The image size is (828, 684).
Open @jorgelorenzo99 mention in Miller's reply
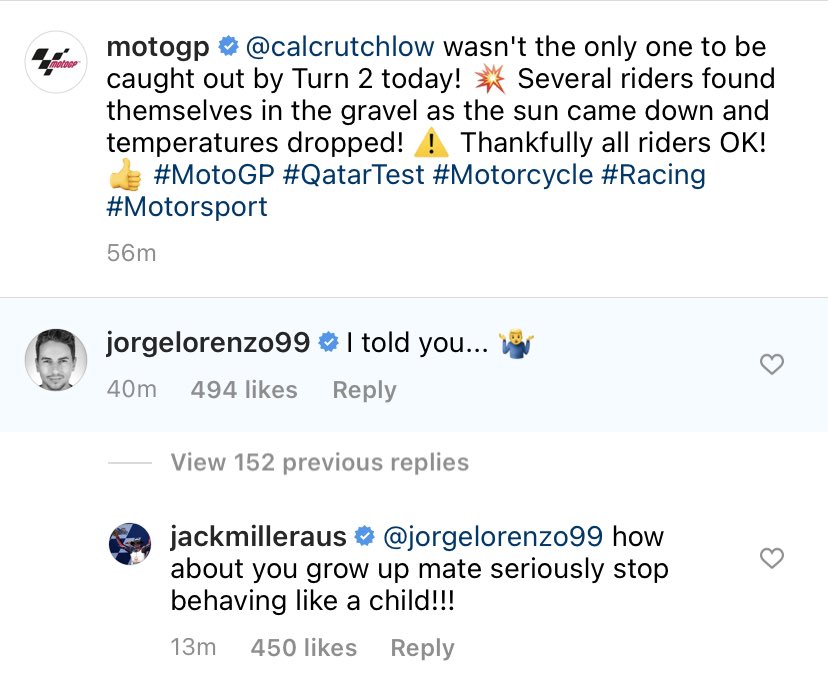pos(493,537)
